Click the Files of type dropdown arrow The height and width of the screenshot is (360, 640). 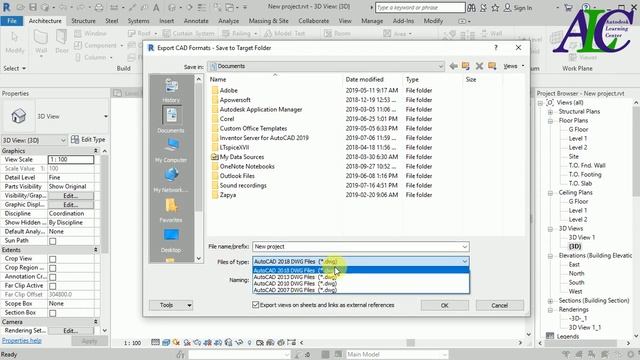tap(464, 261)
